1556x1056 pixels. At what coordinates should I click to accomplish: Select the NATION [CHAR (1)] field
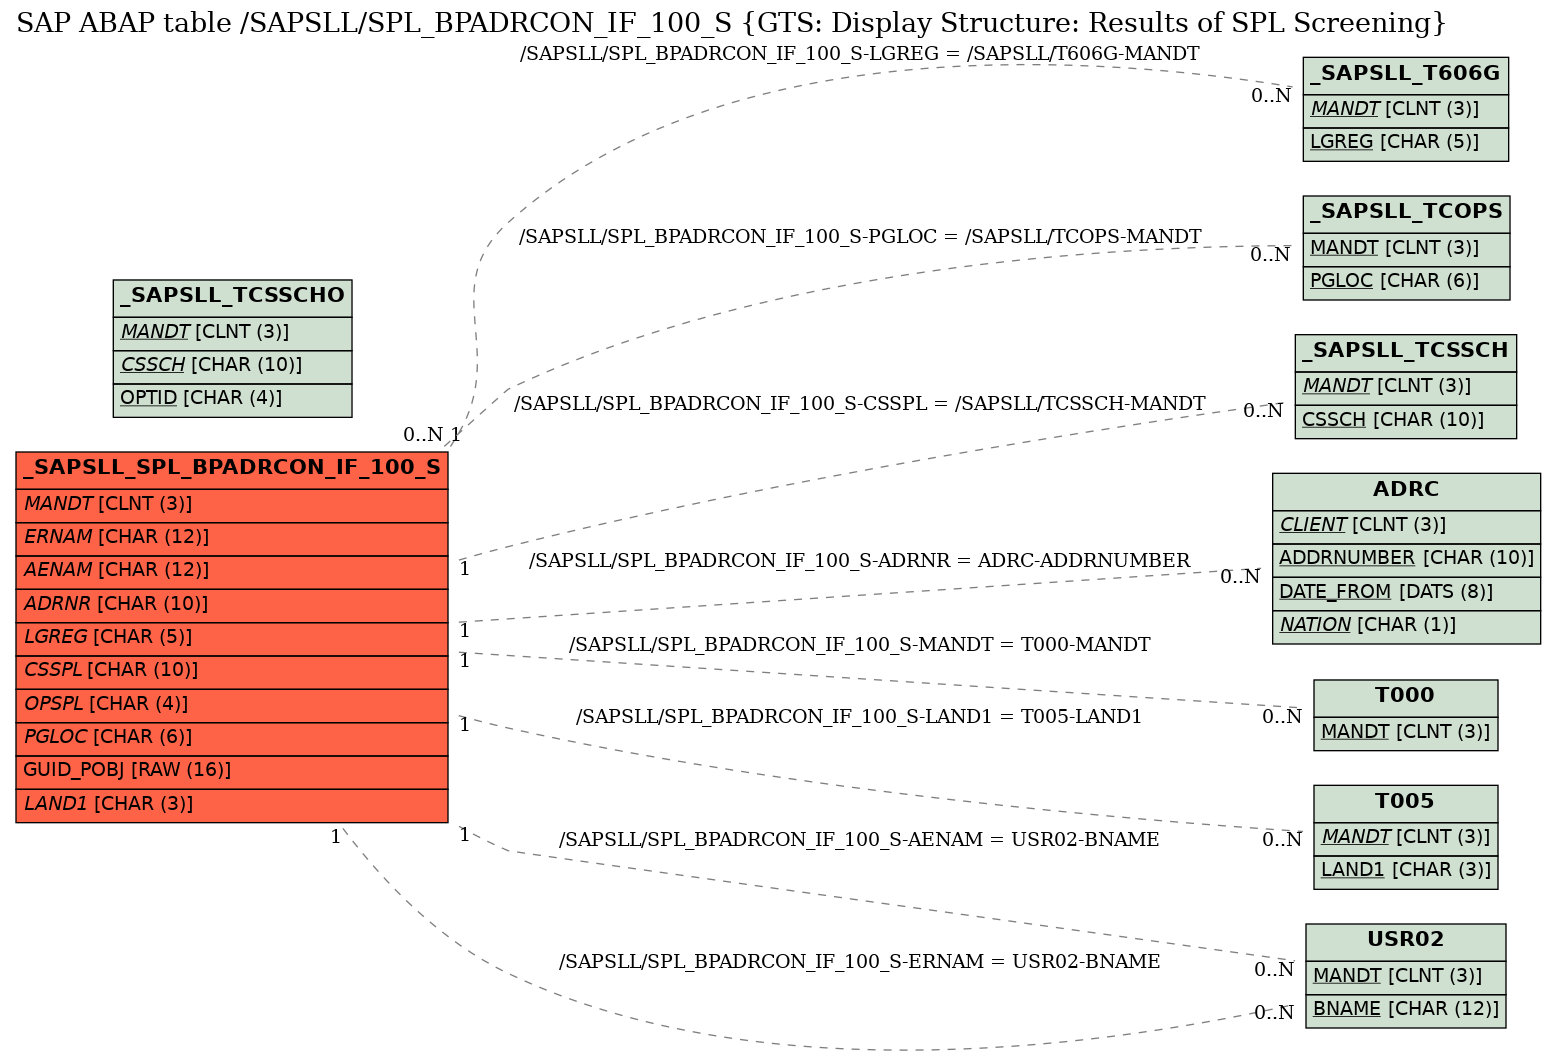tap(1406, 626)
